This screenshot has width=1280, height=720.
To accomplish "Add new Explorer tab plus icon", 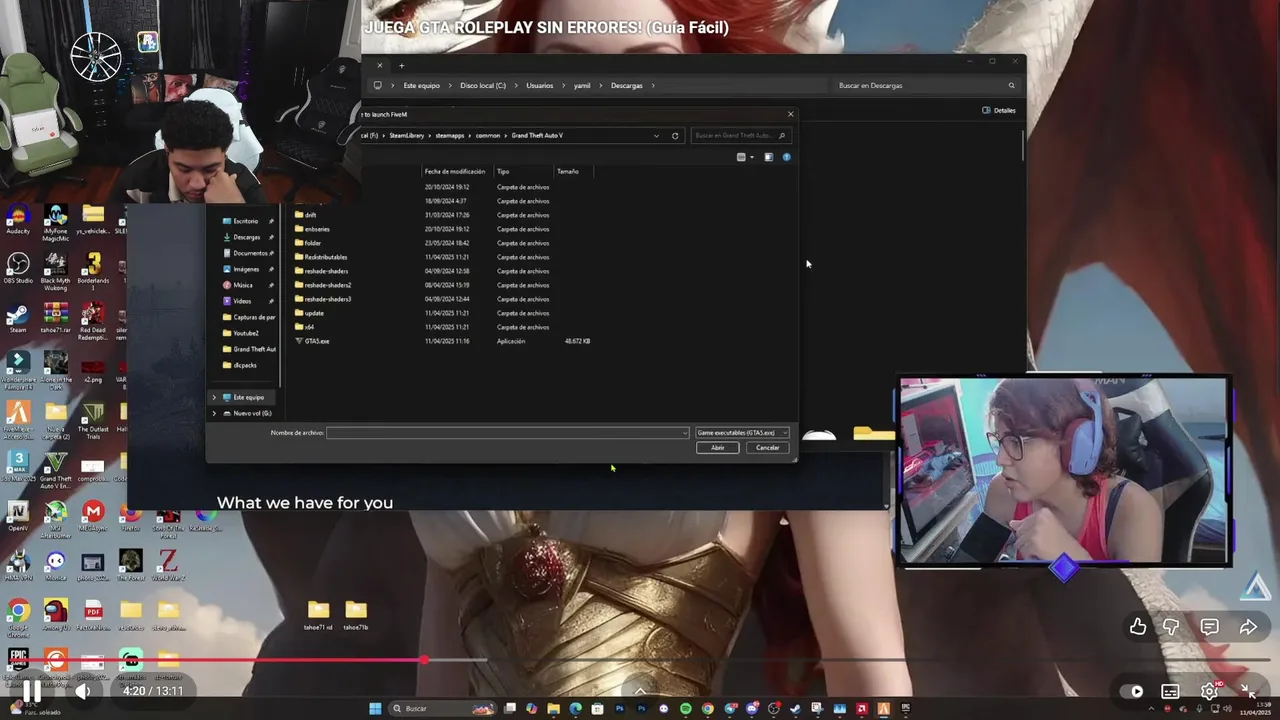I will 401,65.
